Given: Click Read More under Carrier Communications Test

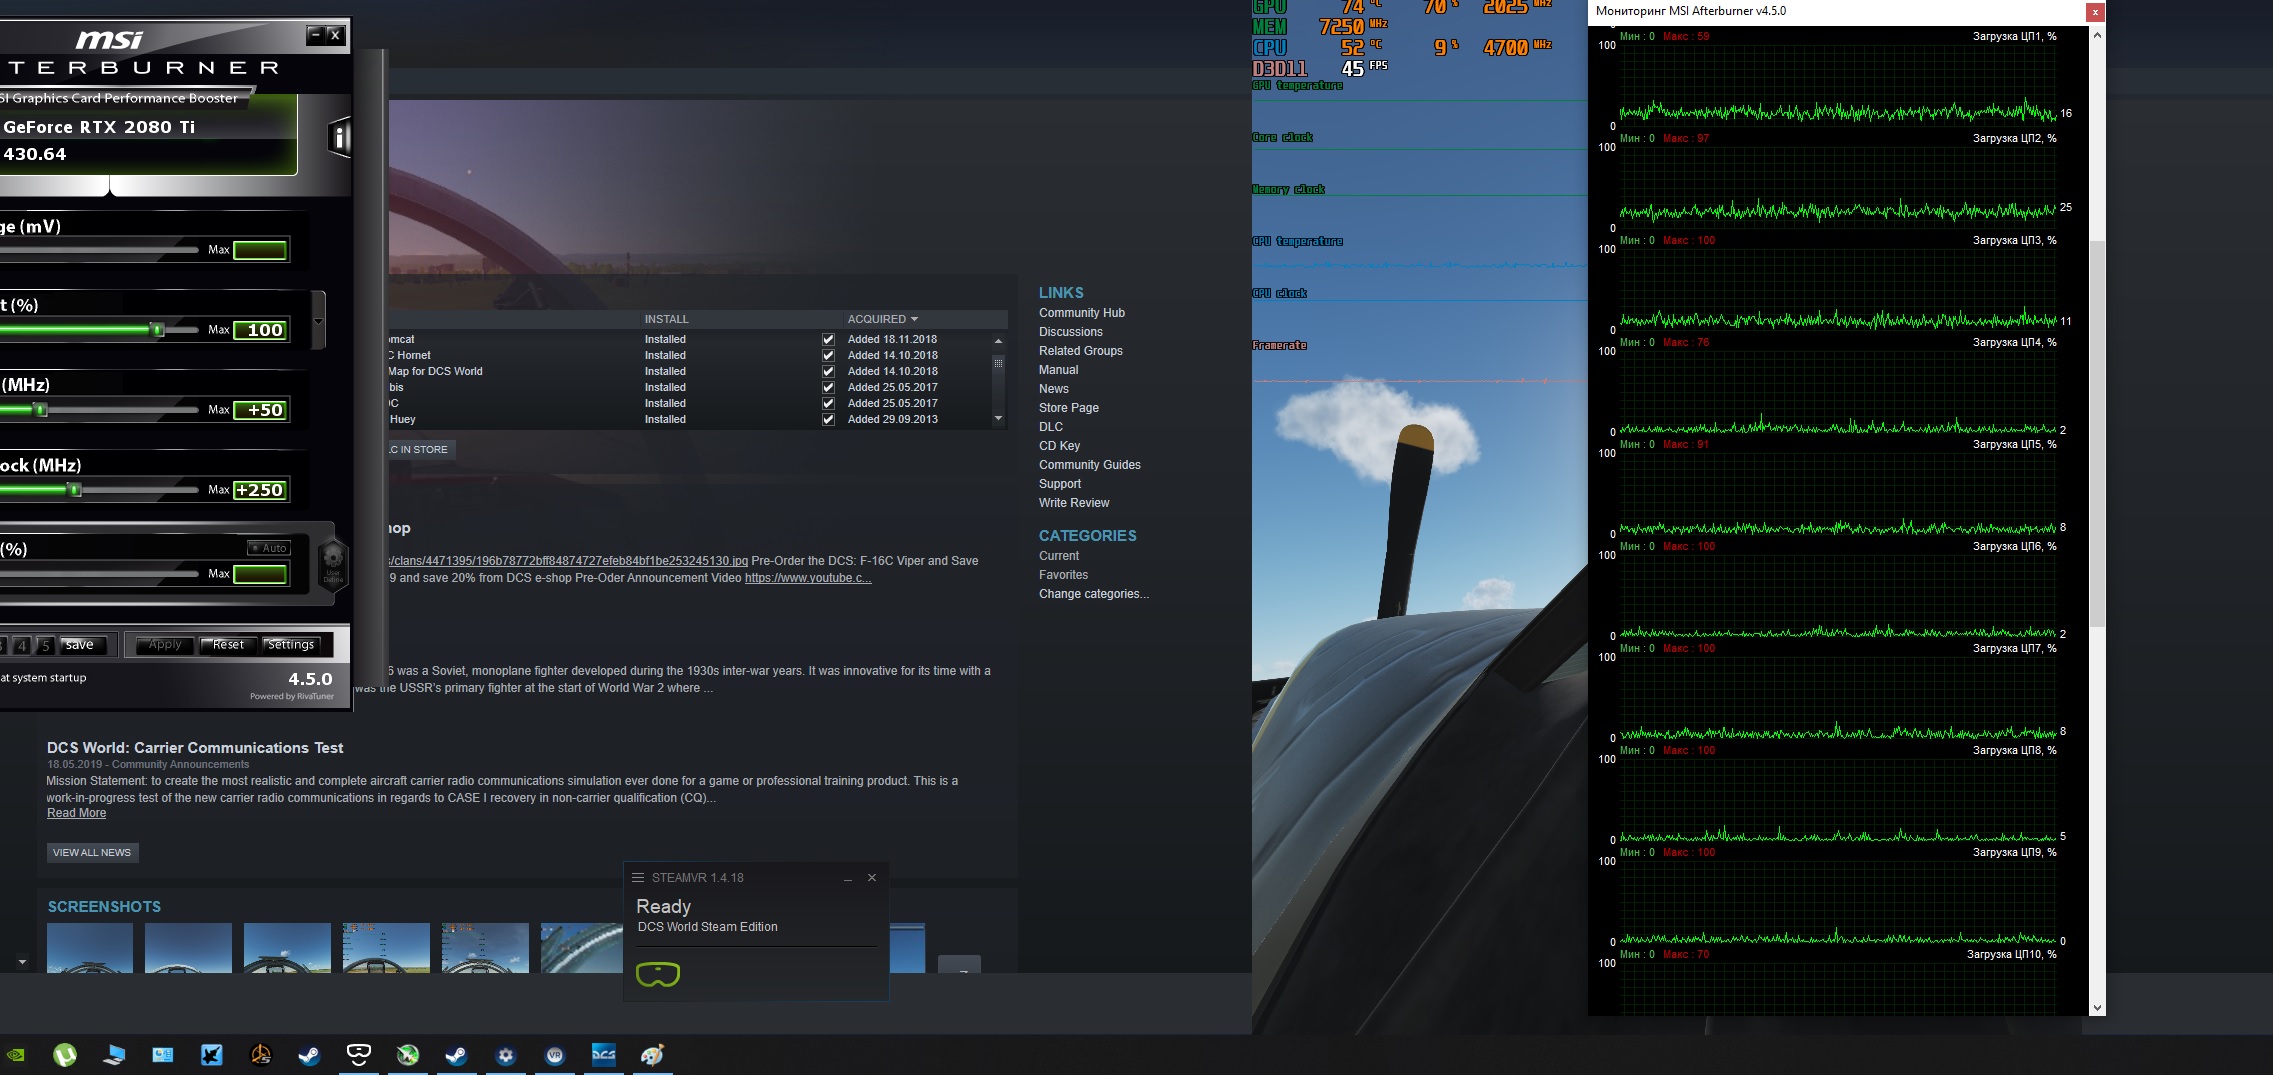Looking at the screenshot, I should click(x=77, y=814).
